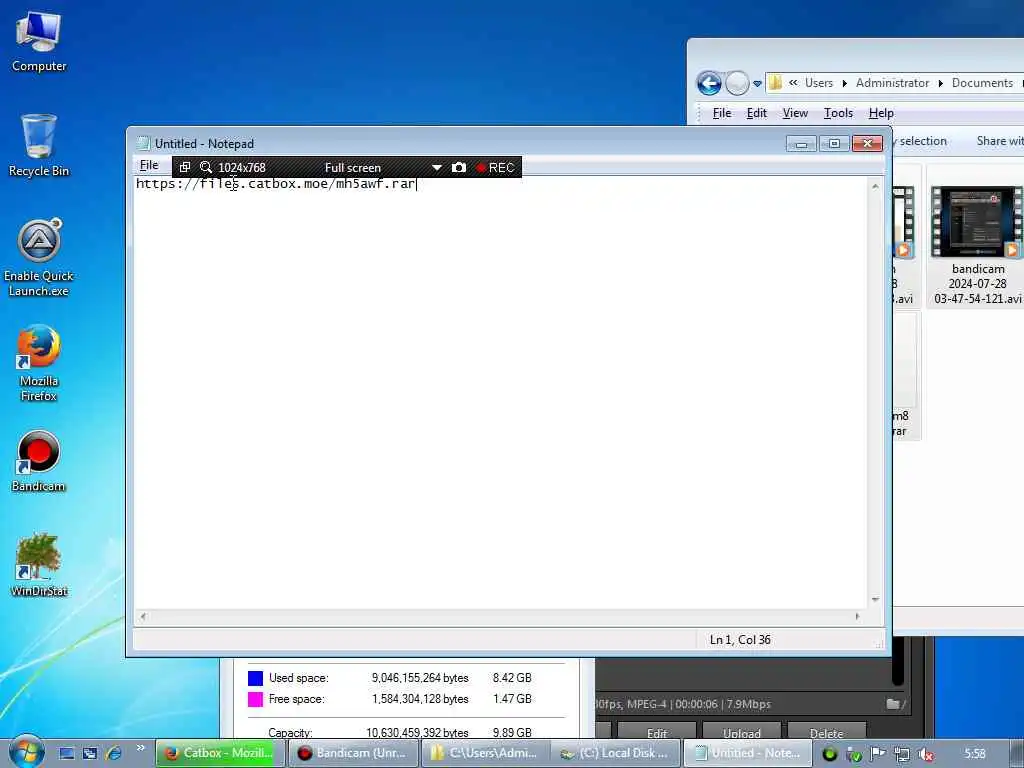
Task: Click the Notepad vertical scrollbar up arrow
Action: pos(875,187)
